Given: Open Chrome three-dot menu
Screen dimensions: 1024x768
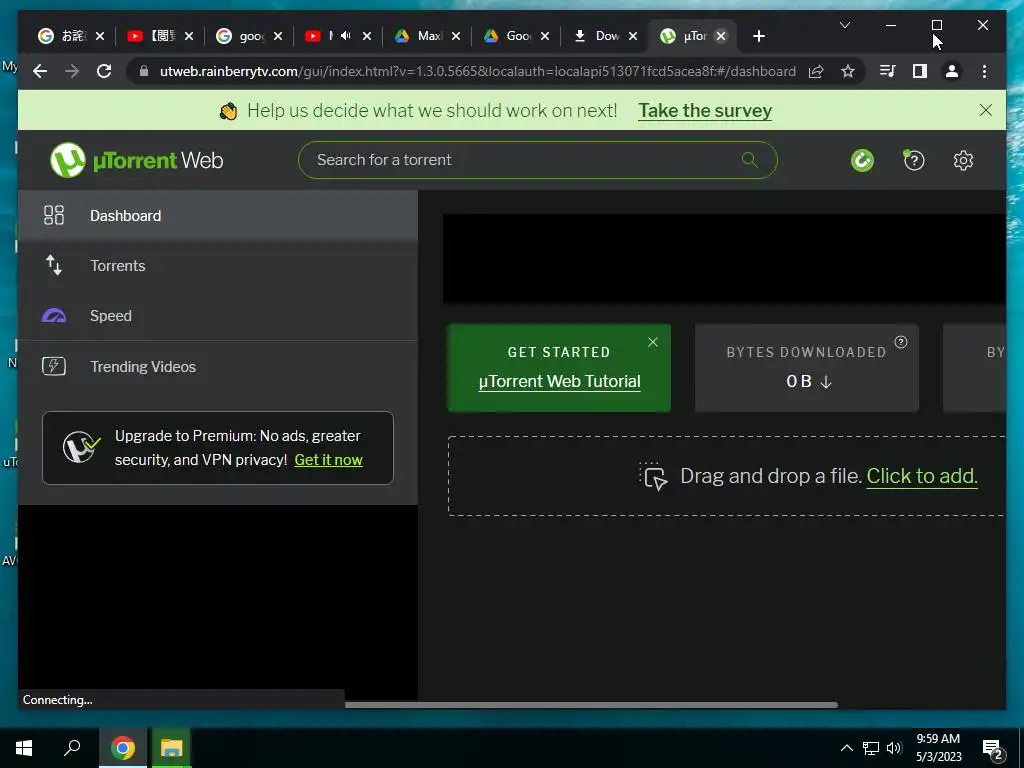Looking at the screenshot, I should [x=984, y=71].
